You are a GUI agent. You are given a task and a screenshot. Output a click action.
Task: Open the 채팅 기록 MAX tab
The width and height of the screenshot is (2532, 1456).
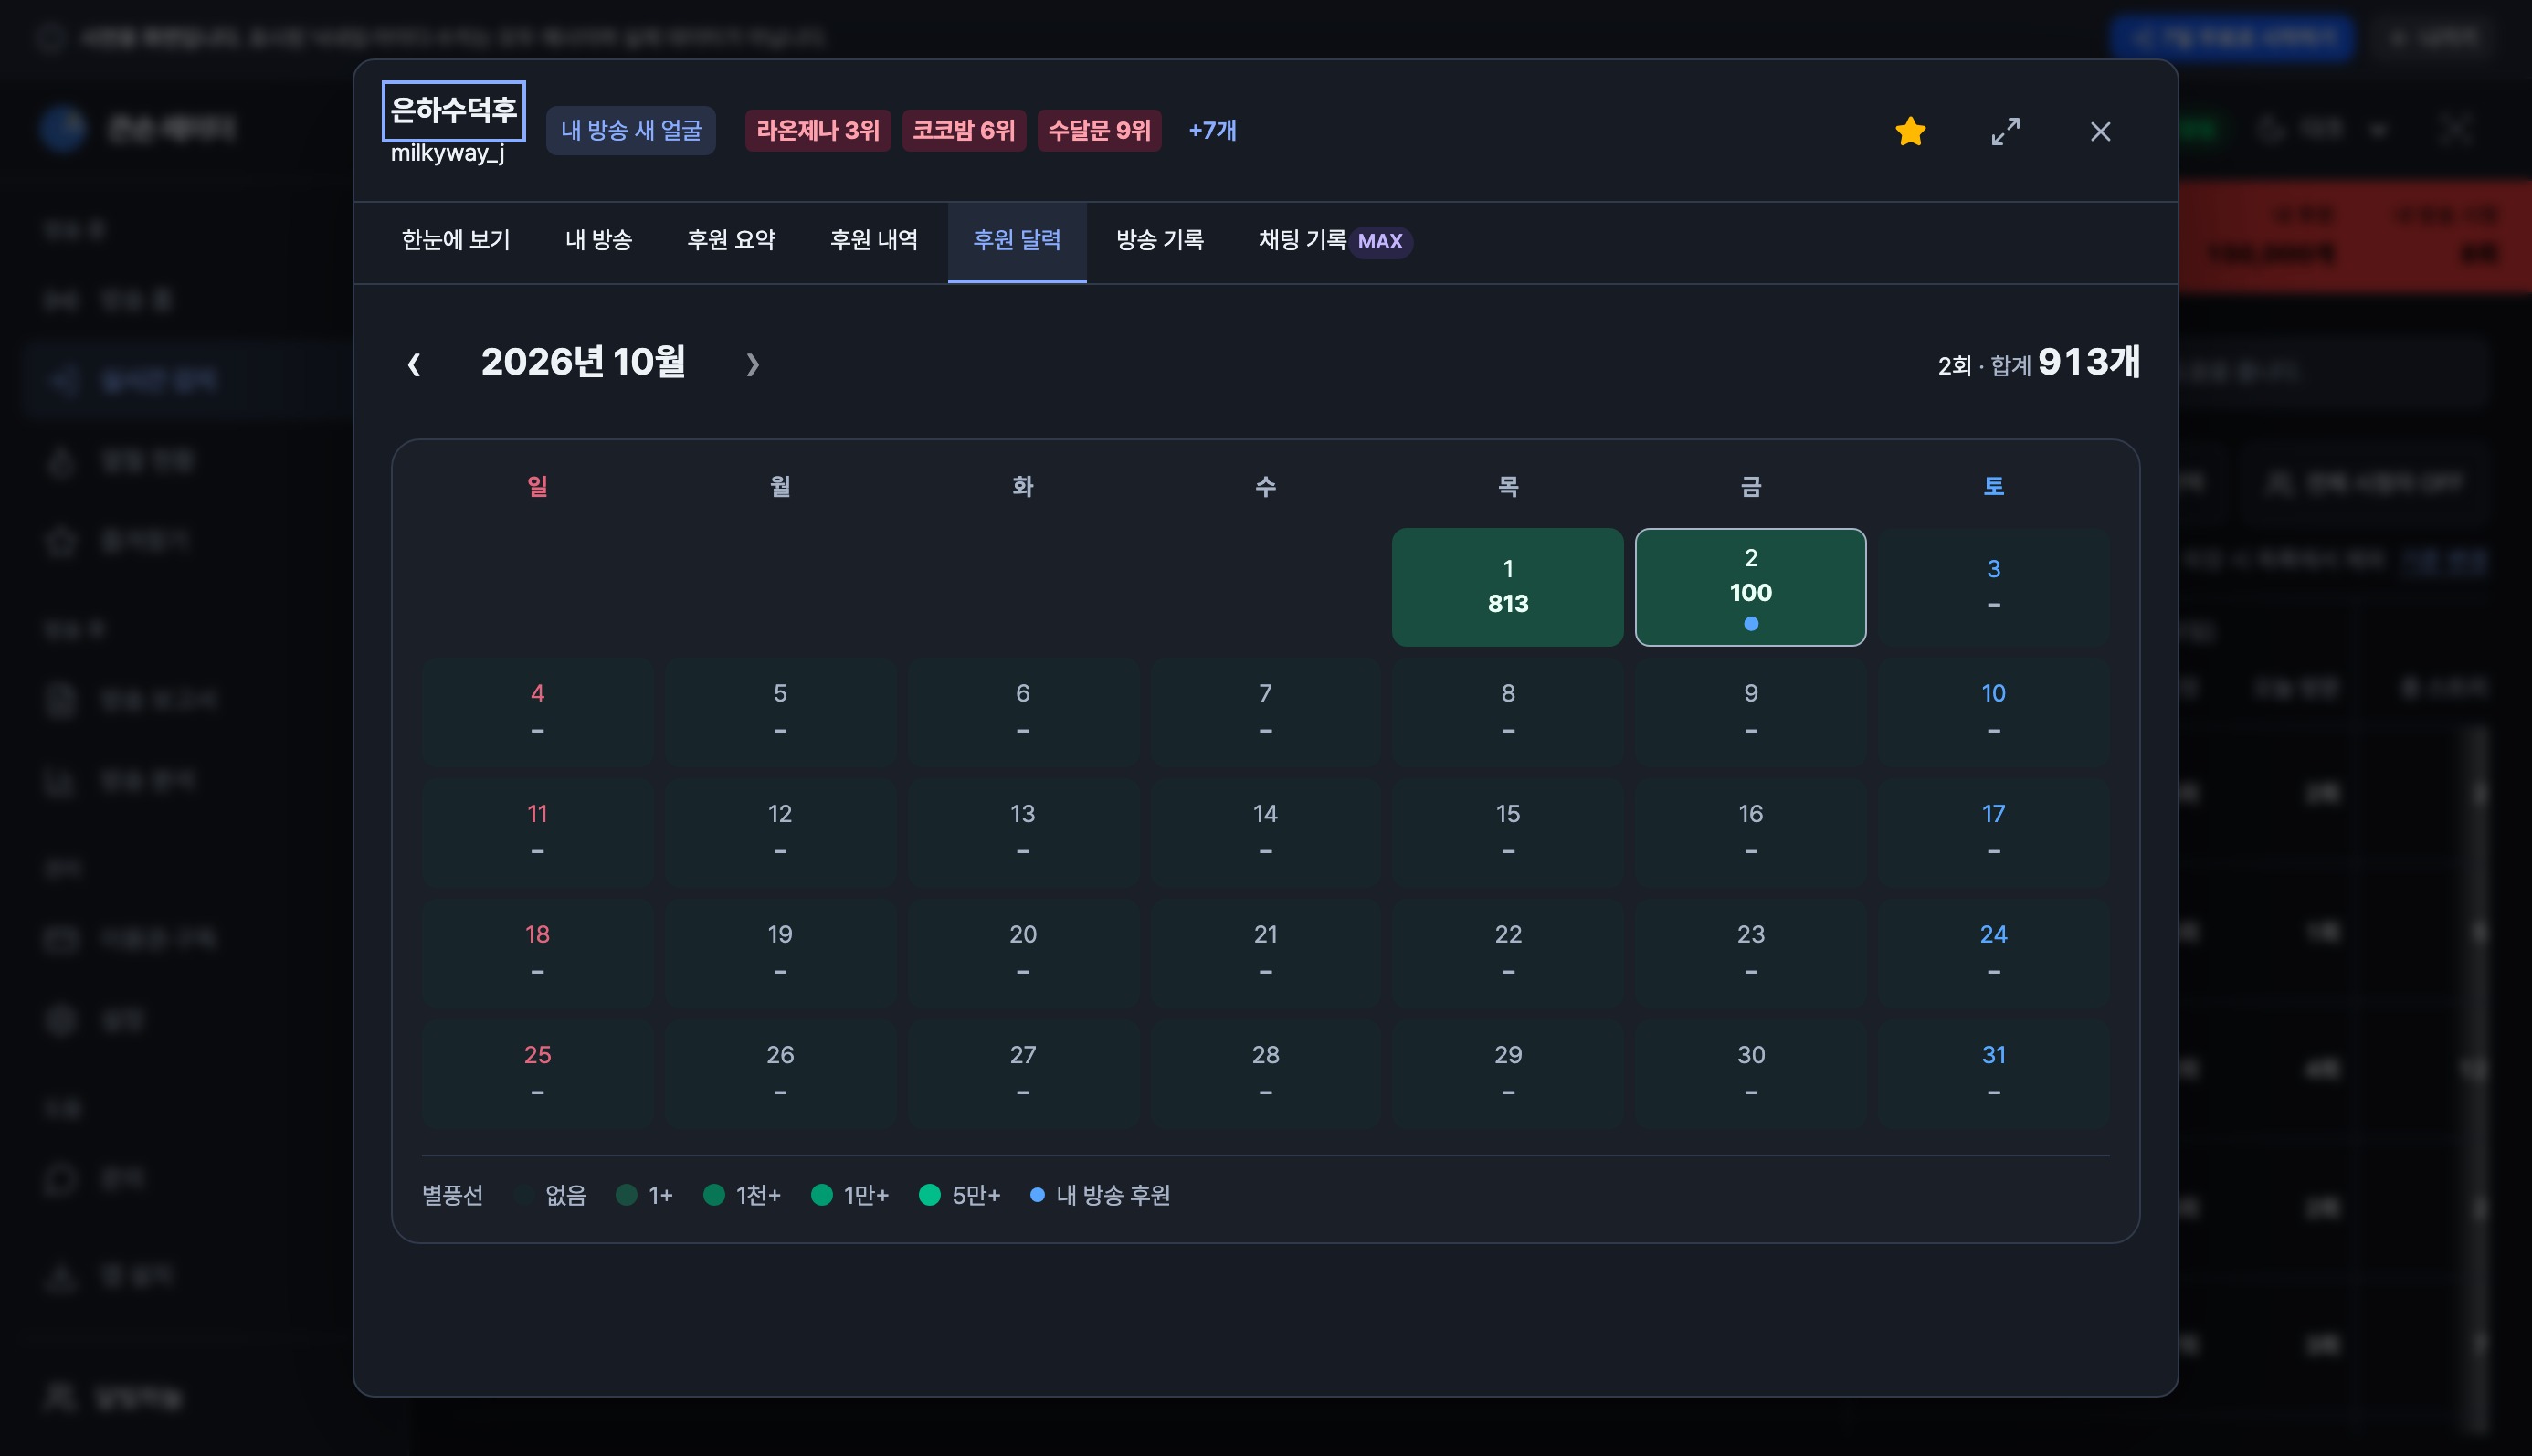pyautogui.click(x=1335, y=240)
